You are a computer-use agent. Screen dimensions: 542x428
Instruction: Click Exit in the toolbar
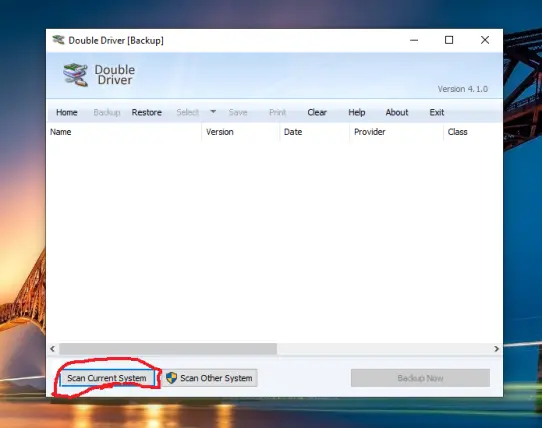coord(437,112)
